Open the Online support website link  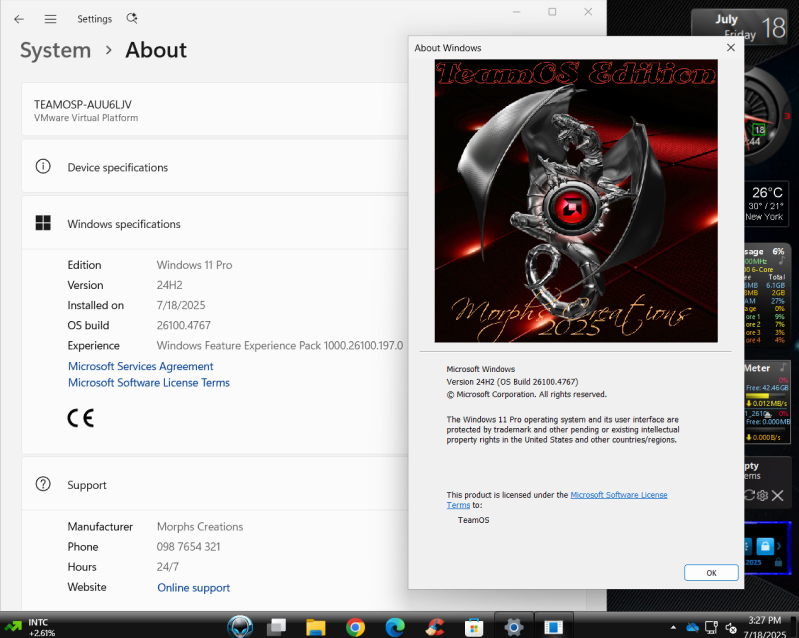(x=193, y=588)
